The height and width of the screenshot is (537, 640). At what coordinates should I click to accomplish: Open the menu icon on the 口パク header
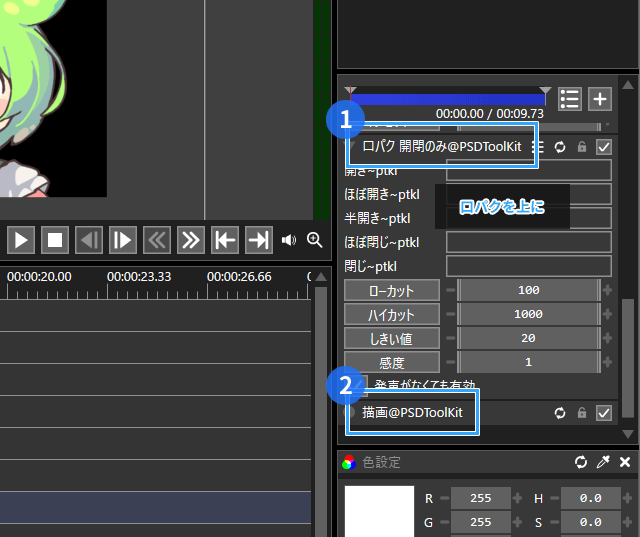point(539,147)
